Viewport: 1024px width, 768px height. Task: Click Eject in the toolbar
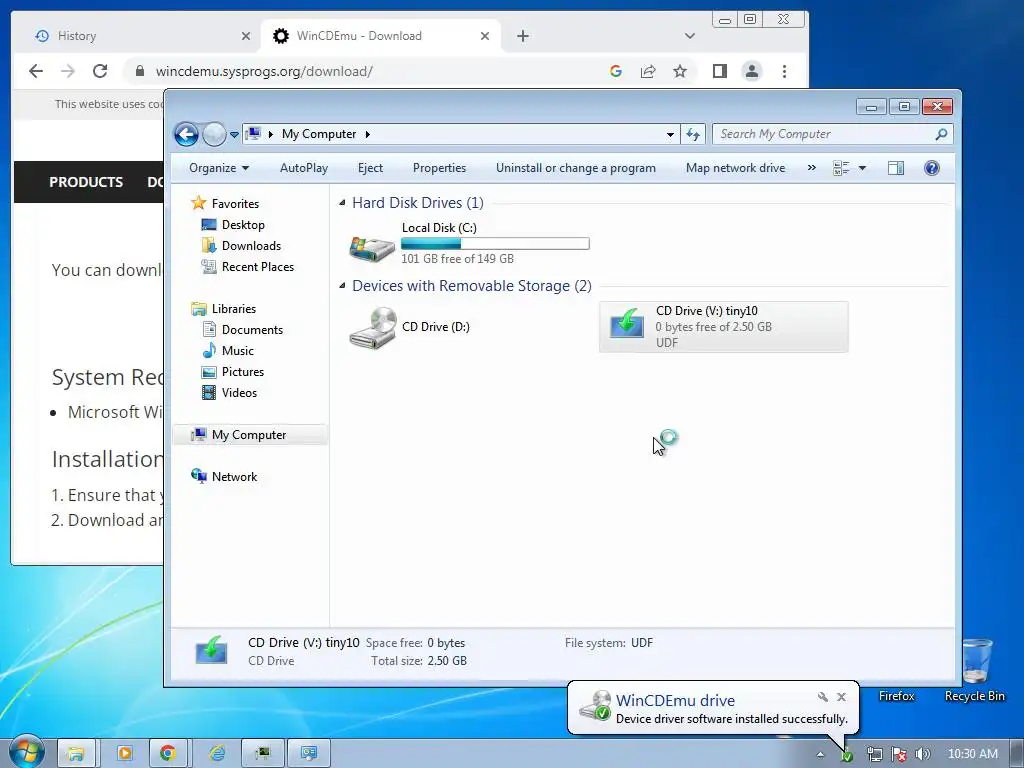tap(370, 168)
